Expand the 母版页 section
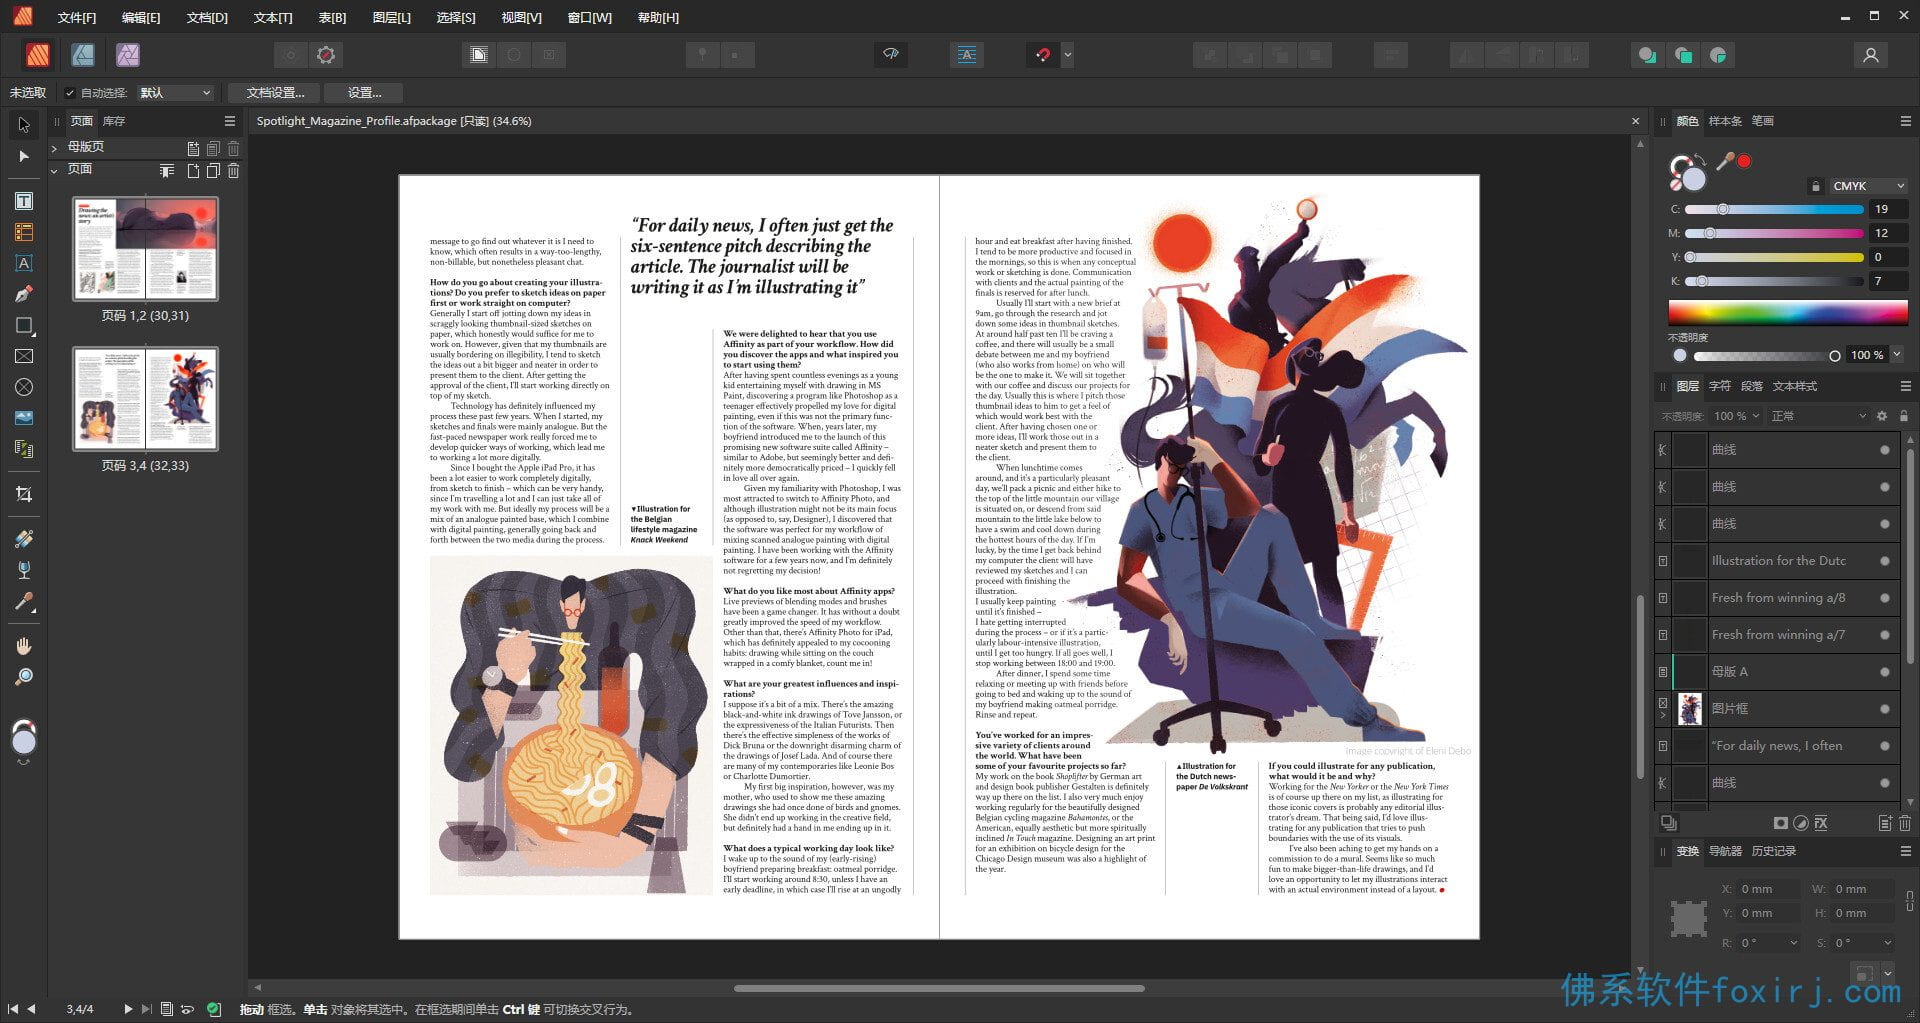The width and height of the screenshot is (1920, 1023). (x=55, y=148)
